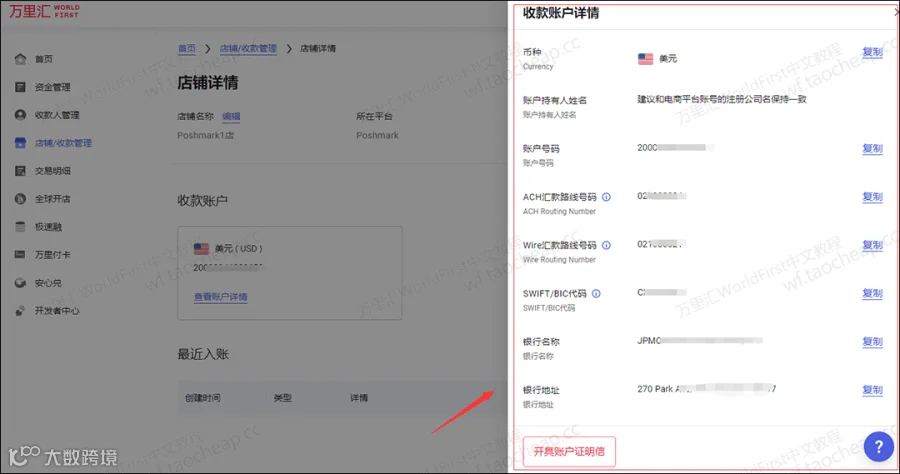The height and width of the screenshot is (474, 900).
Task: Open 交易明细 menu item
Action: click(x=52, y=170)
